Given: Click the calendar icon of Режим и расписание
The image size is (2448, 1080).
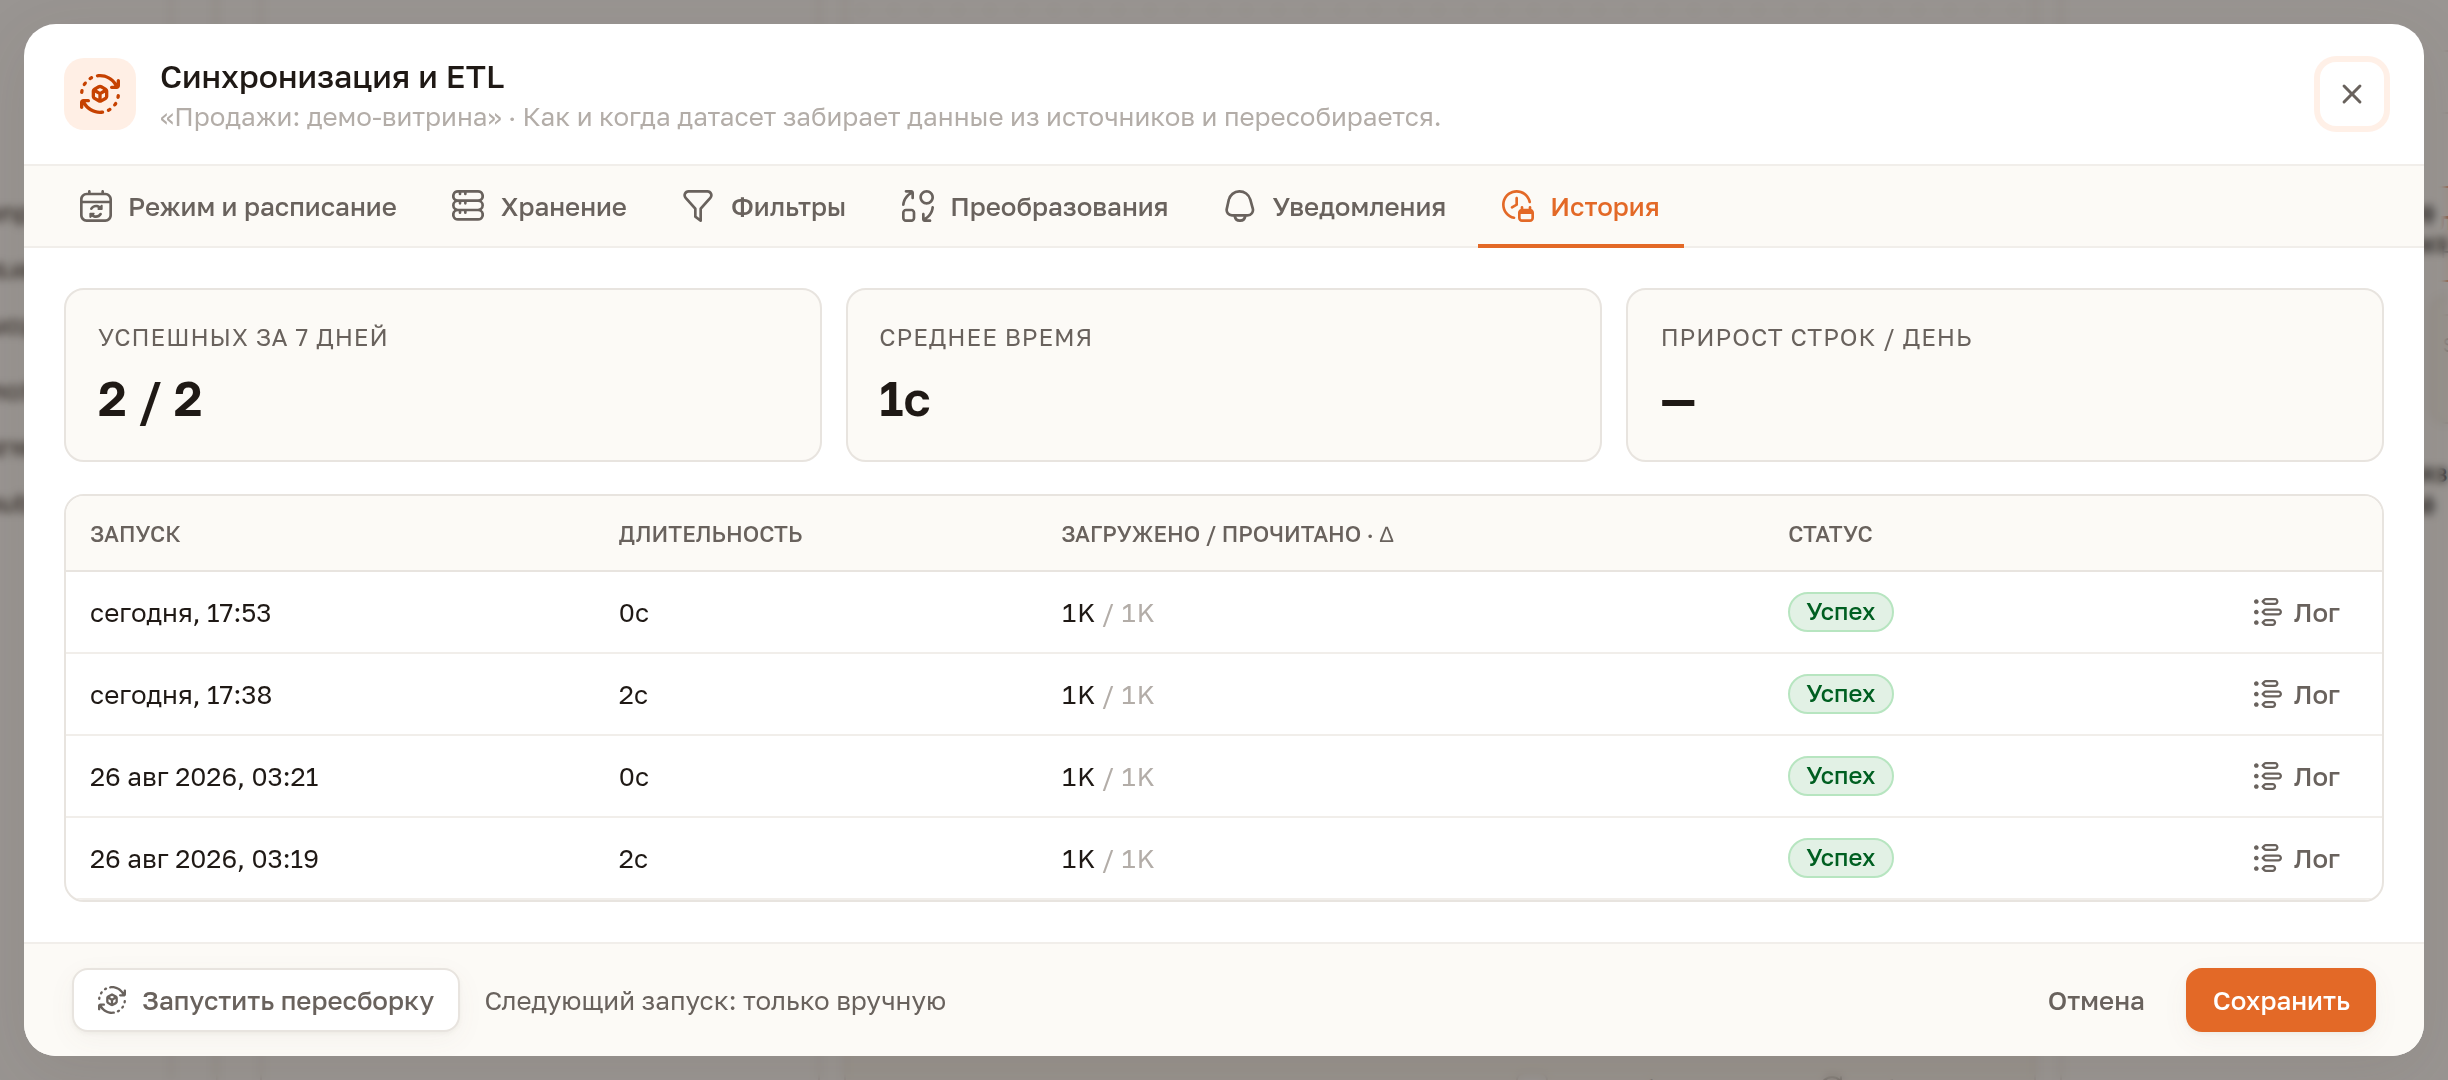Looking at the screenshot, I should coord(96,206).
